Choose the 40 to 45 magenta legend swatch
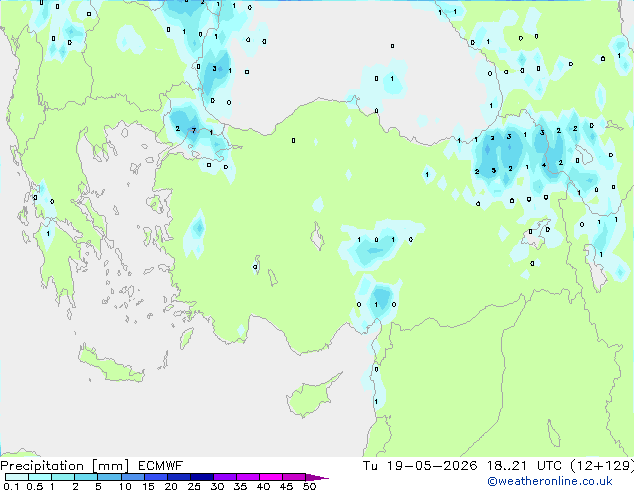Screen dimensions: 634x490 tap(271, 477)
